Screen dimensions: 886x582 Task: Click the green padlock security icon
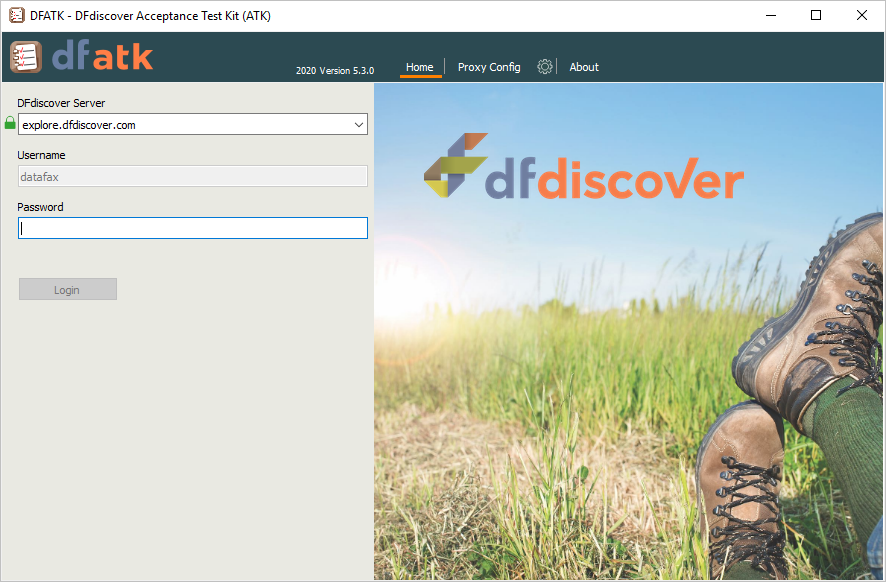tap(10, 123)
